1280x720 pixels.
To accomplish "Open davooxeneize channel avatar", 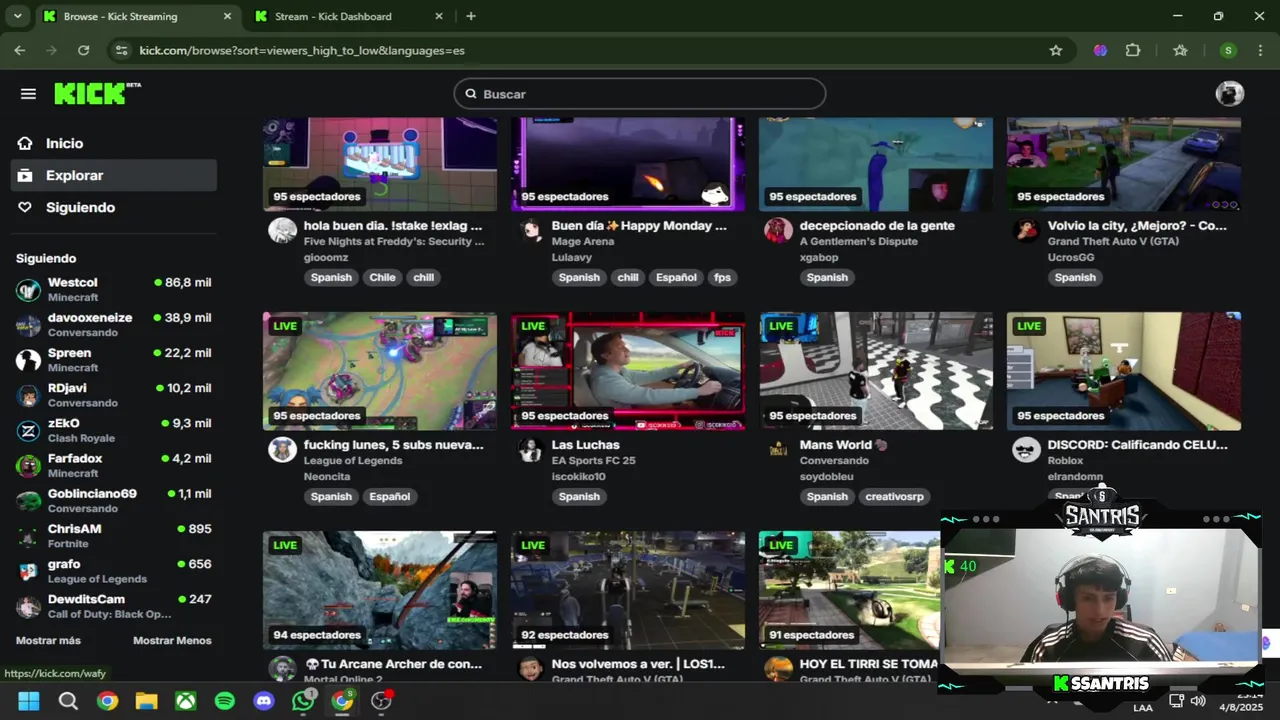I will point(29,325).
